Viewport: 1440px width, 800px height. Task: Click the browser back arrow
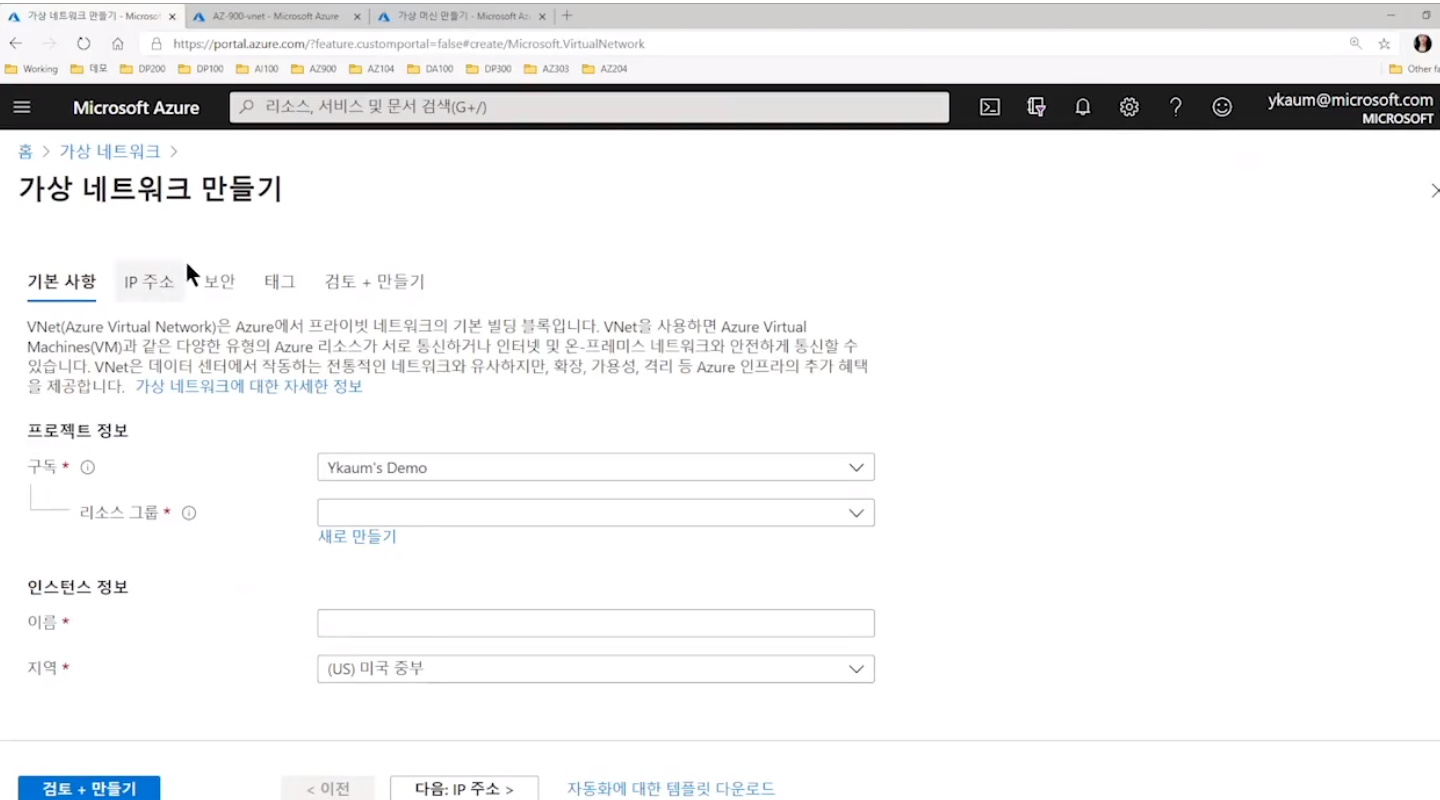(15, 44)
